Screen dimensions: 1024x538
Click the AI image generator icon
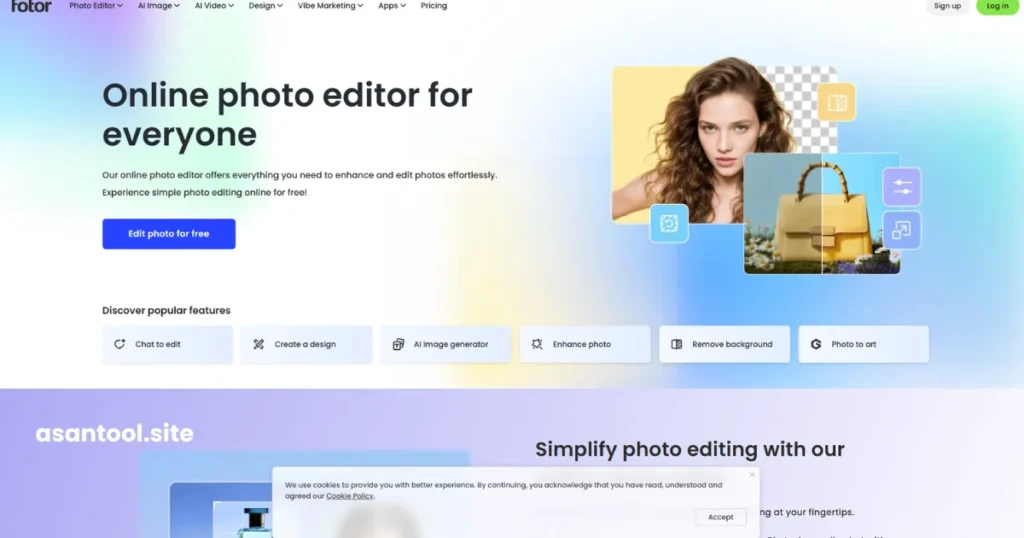pos(398,344)
